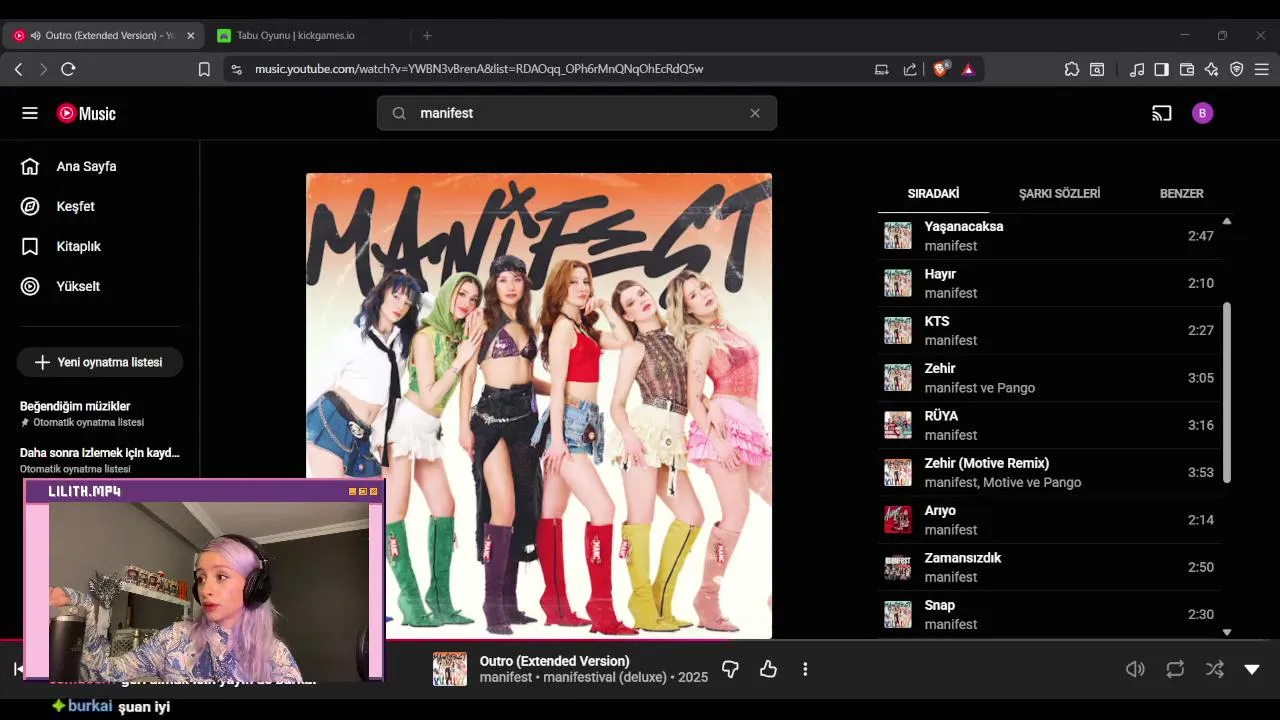Screen dimensions: 1280x720
Task: Open Brave wallet icon
Action: click(1187, 69)
